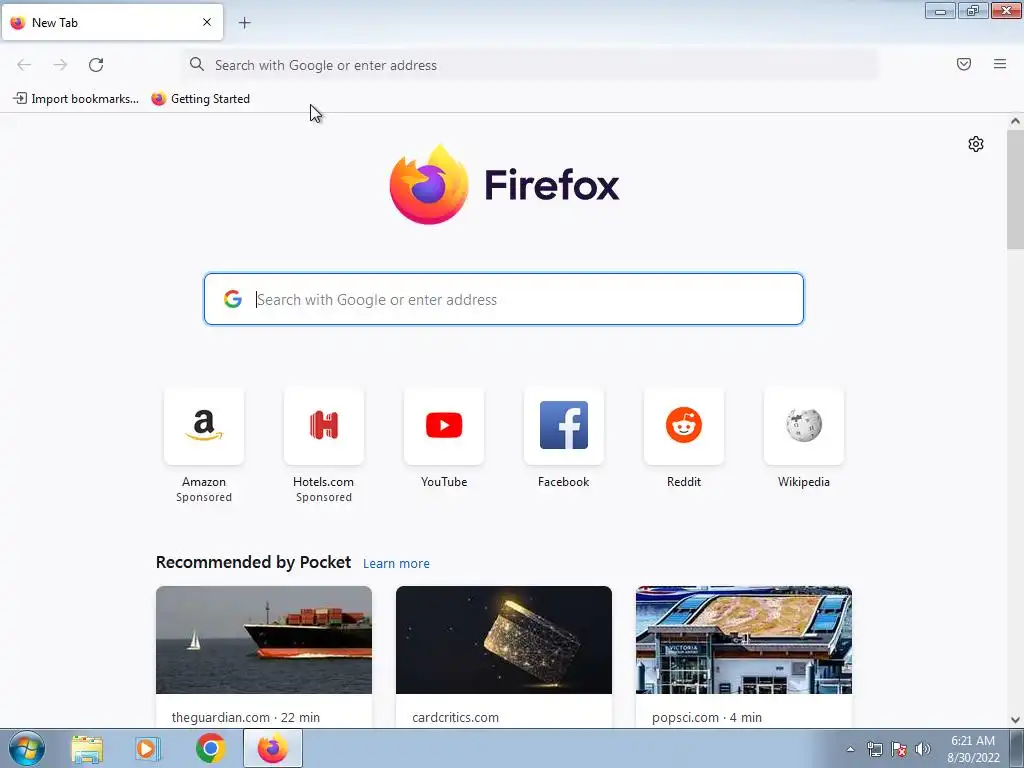1024x768 pixels.
Task: Open Windows Explorer from taskbar
Action: pyautogui.click(x=87, y=748)
